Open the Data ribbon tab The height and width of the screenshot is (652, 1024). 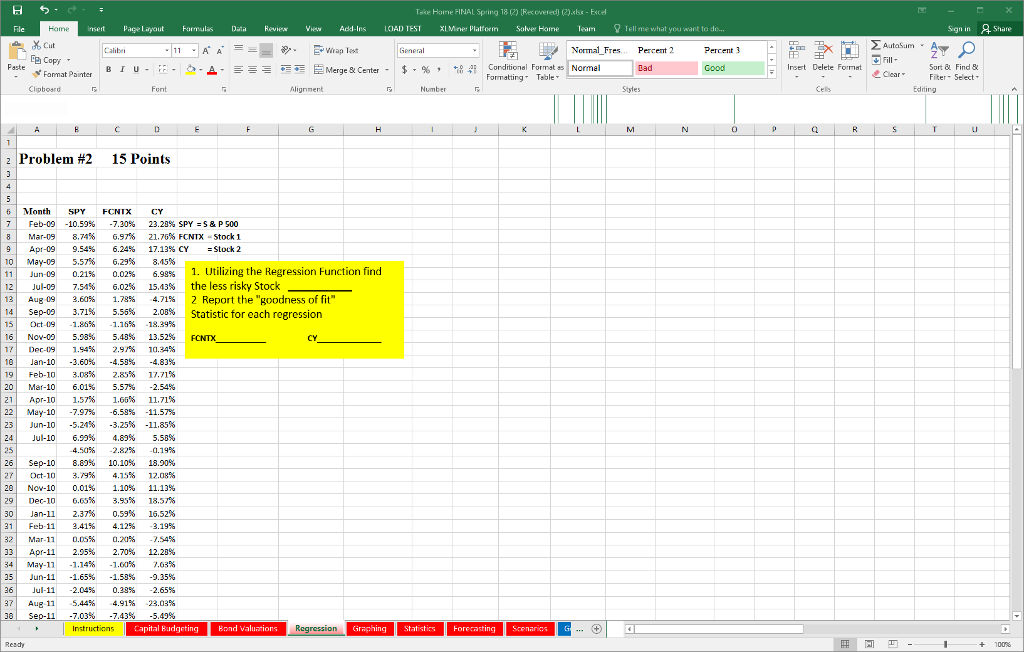238,29
